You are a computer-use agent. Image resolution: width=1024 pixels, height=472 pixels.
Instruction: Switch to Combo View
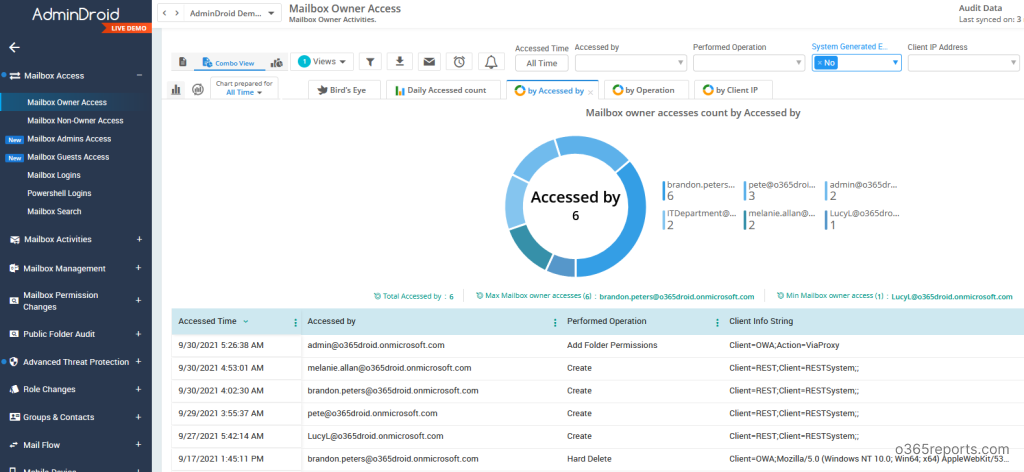[x=228, y=63]
